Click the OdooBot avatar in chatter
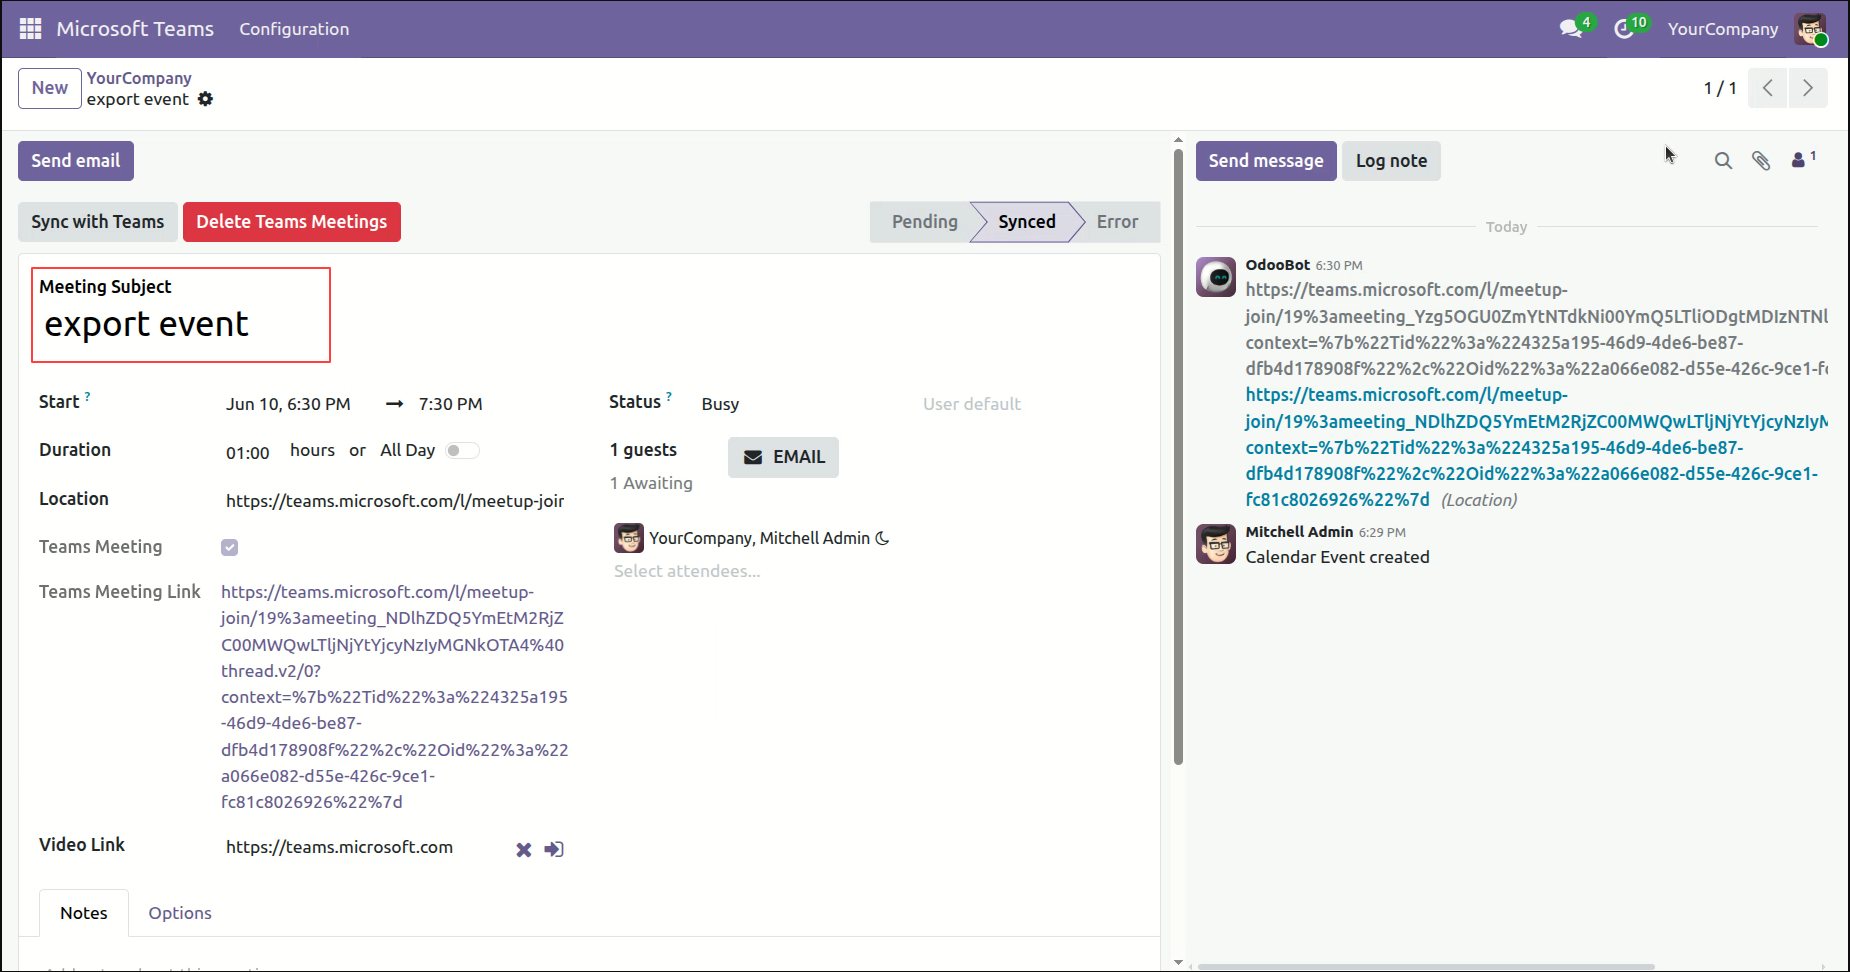Screen dimensions: 1850x972 click(x=1216, y=277)
